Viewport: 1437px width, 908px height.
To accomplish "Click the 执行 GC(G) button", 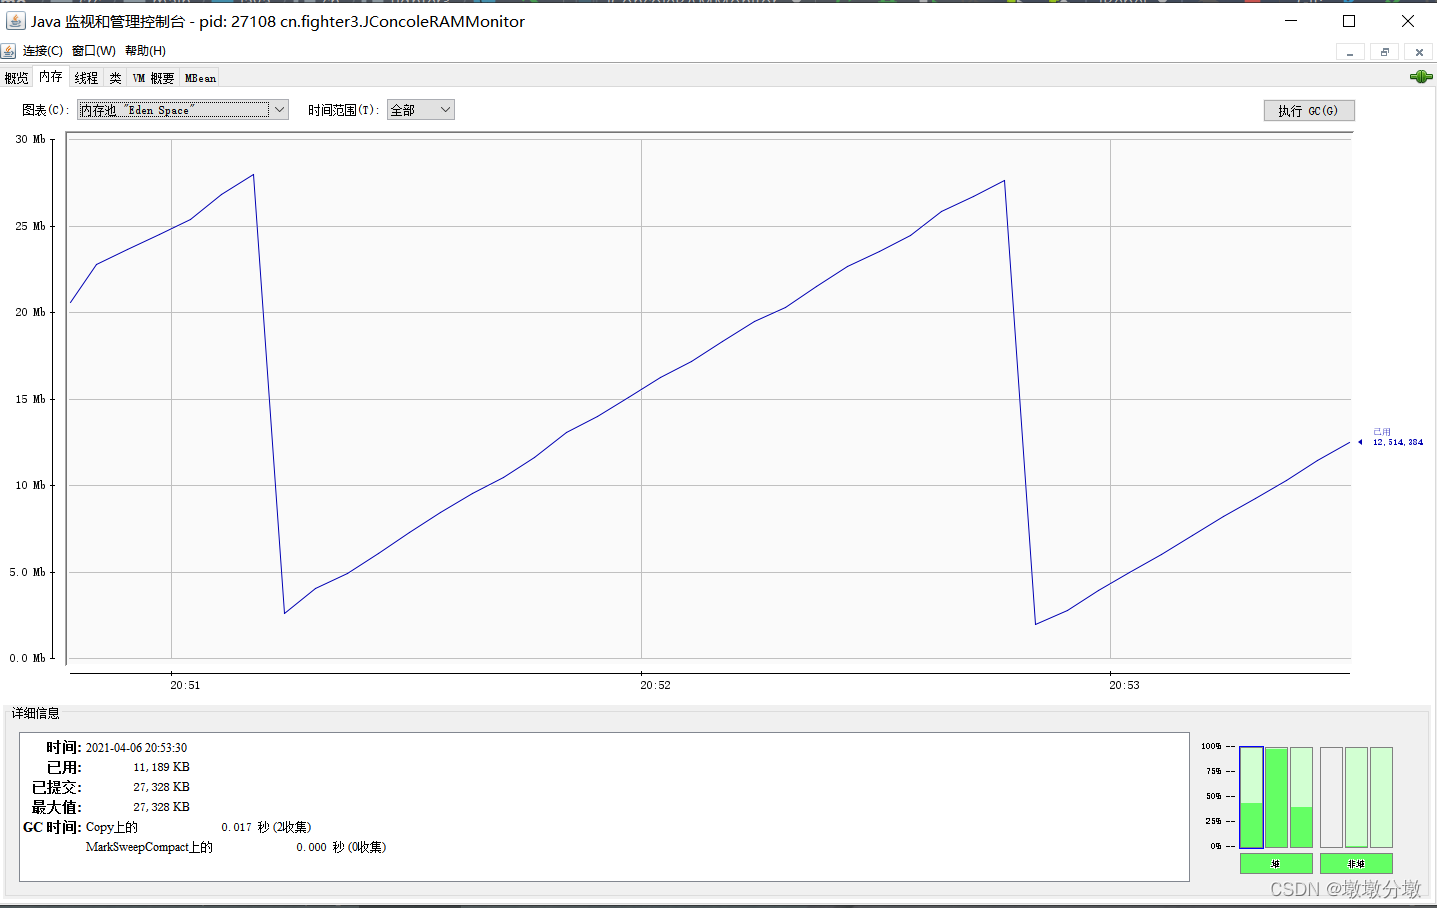I will [1308, 111].
